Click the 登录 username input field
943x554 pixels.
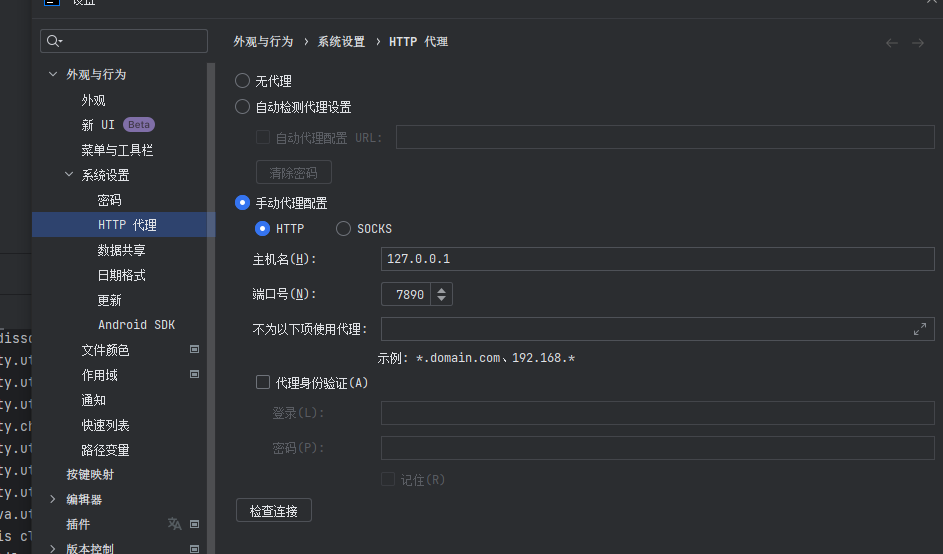657,413
